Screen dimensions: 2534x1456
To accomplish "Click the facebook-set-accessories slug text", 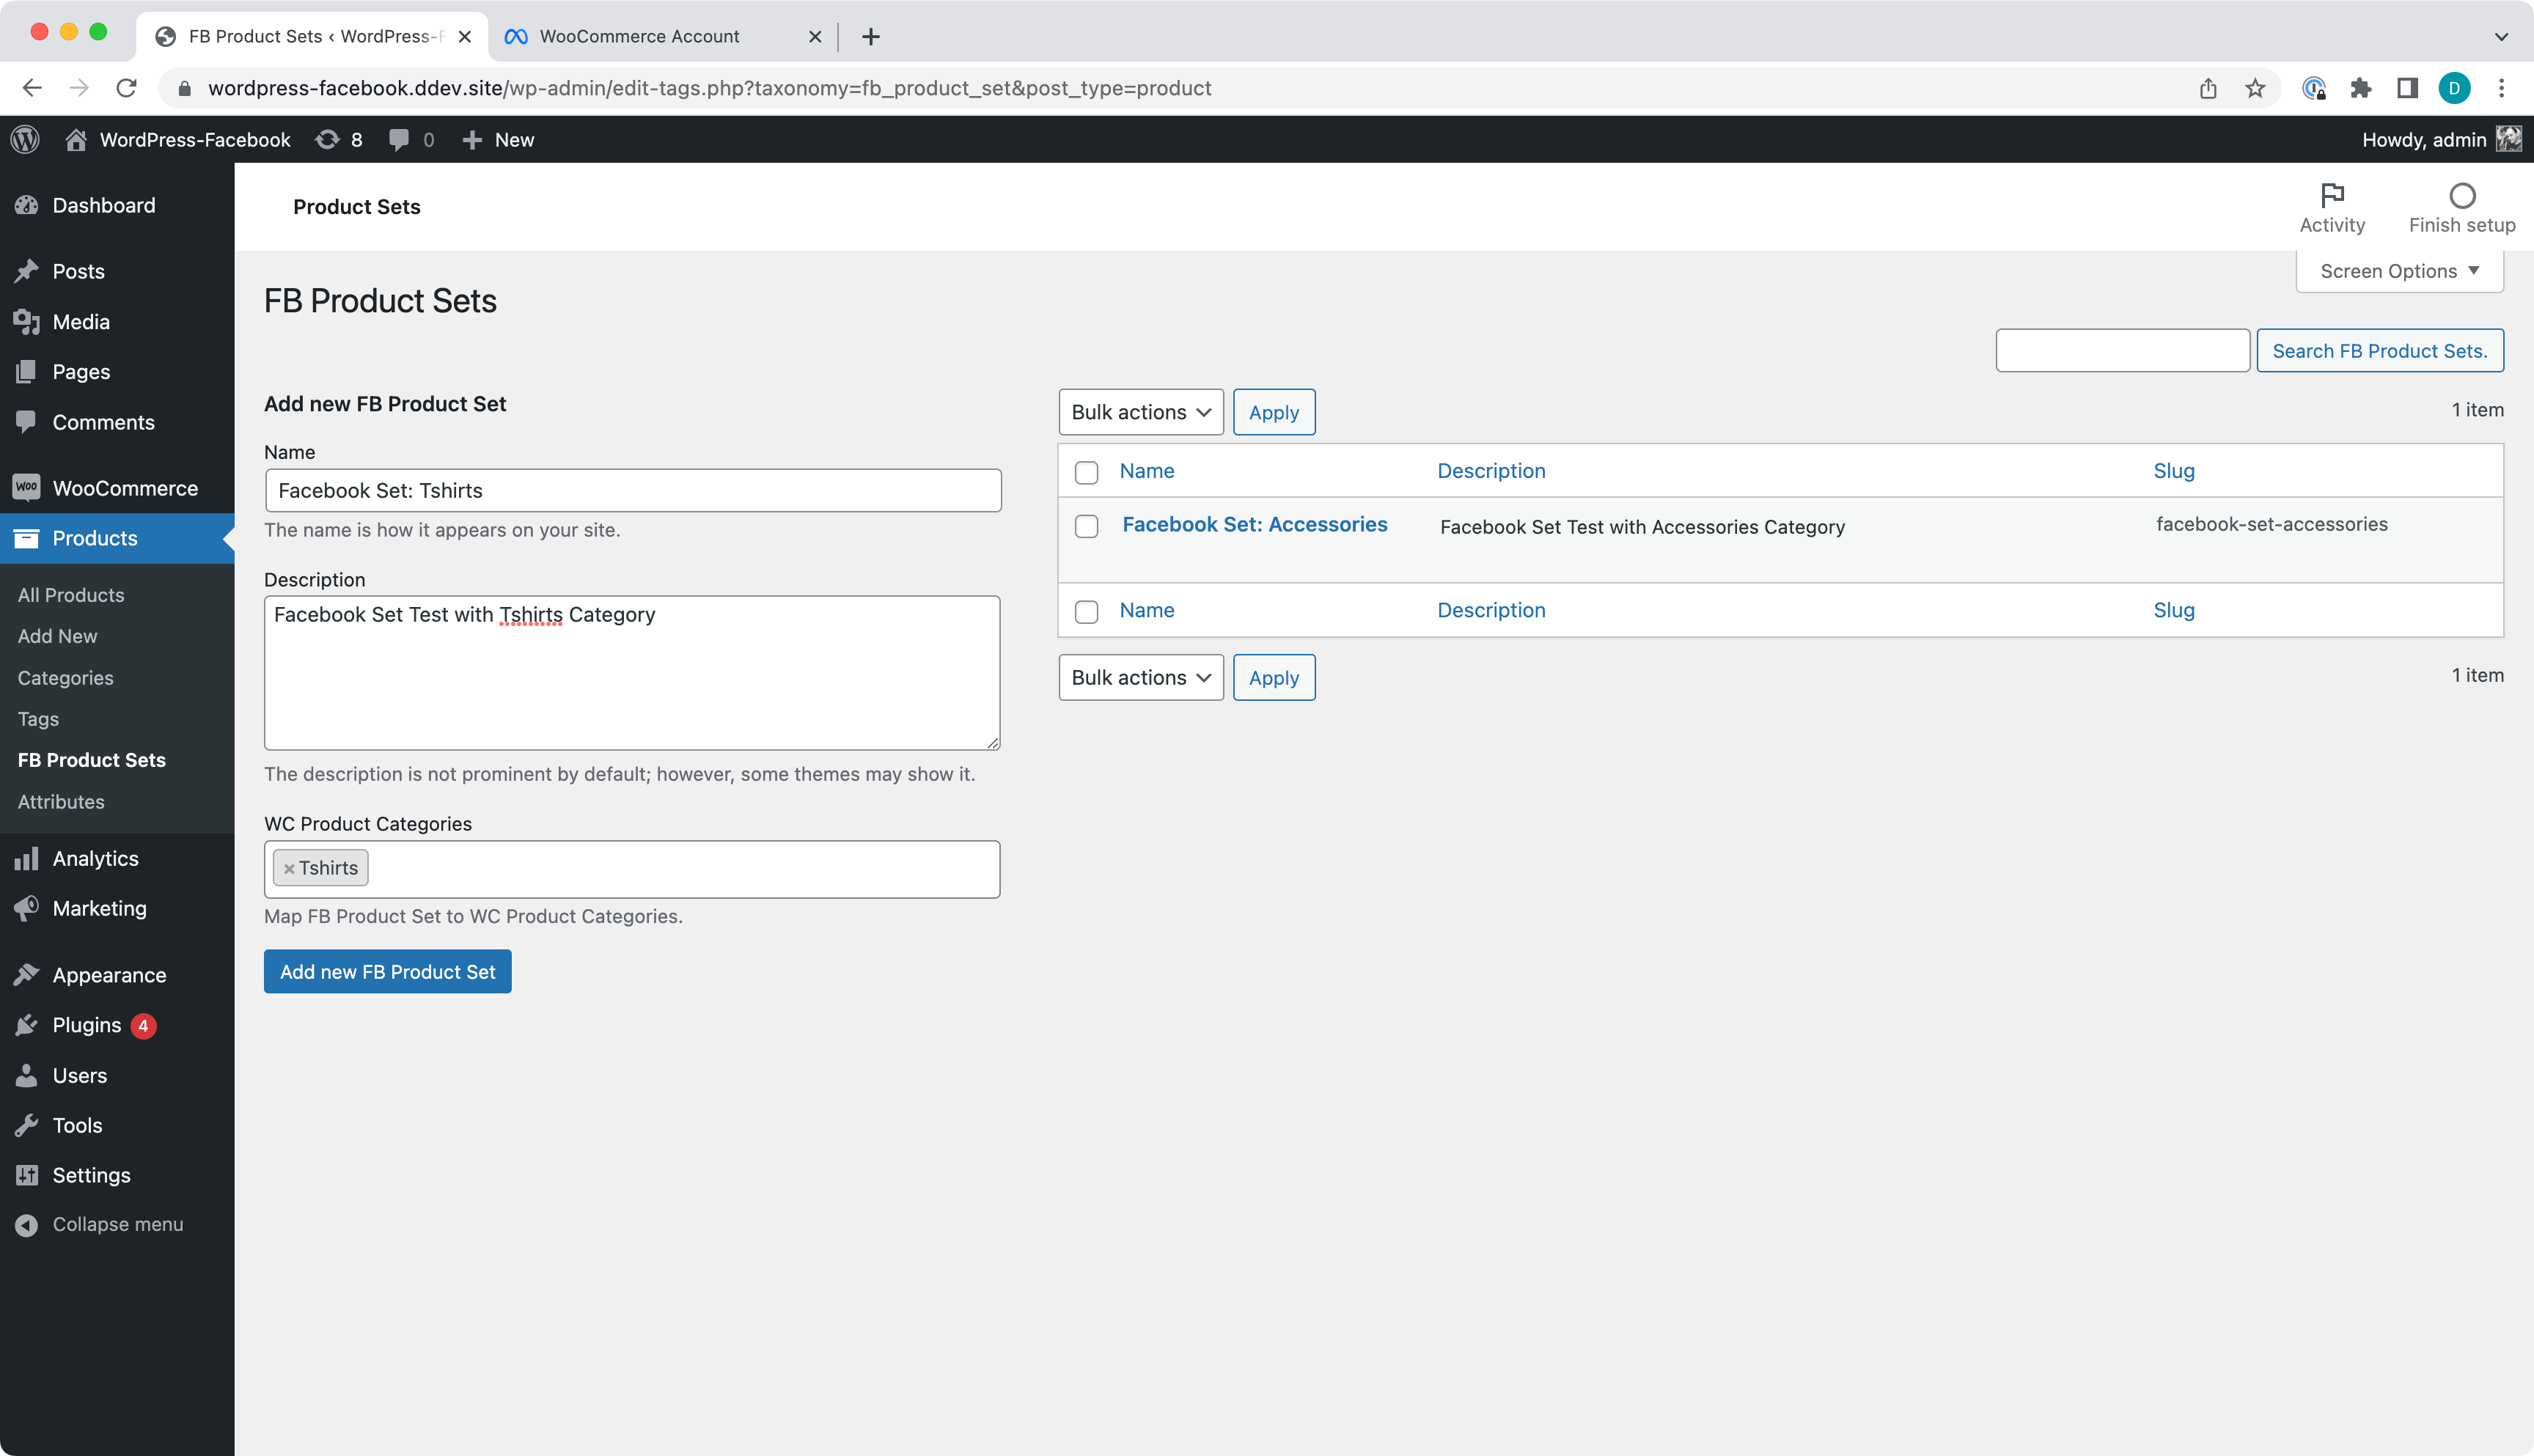I will (2271, 525).
